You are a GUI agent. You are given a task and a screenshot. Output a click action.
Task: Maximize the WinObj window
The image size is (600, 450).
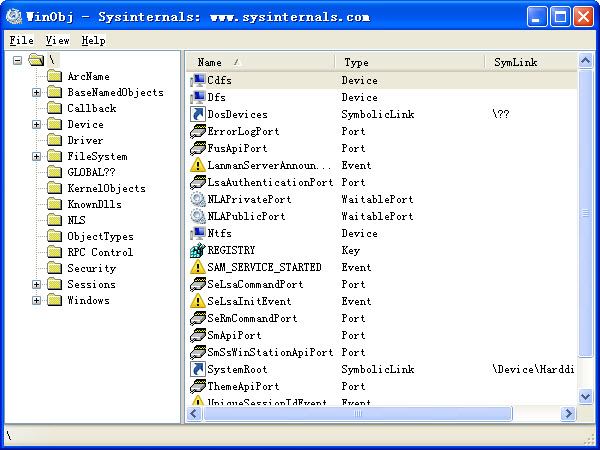[x=560, y=16]
